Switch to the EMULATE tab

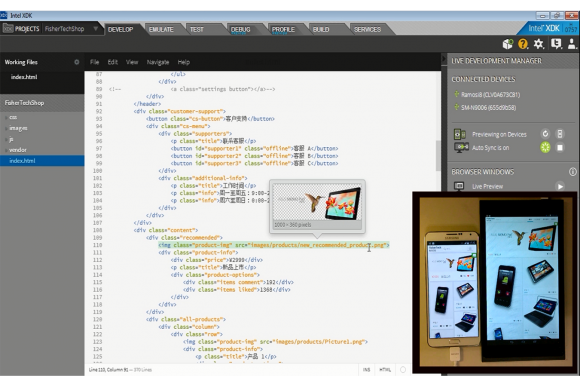(161, 29)
